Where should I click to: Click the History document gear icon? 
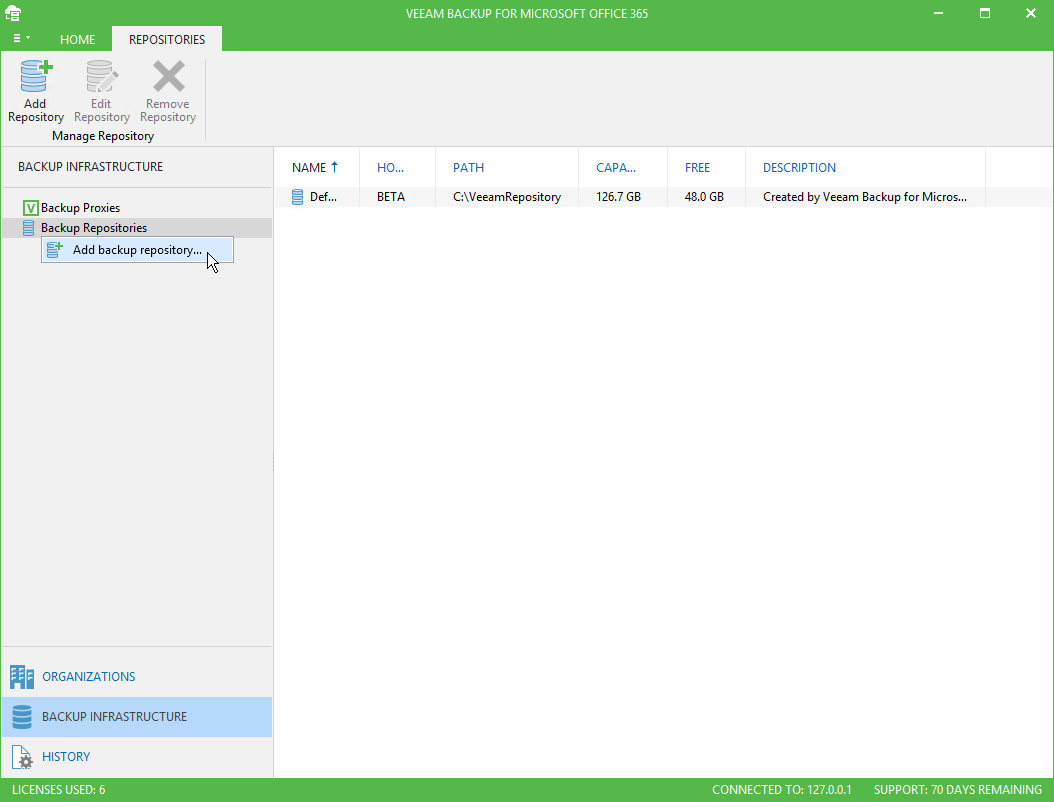pos(22,757)
